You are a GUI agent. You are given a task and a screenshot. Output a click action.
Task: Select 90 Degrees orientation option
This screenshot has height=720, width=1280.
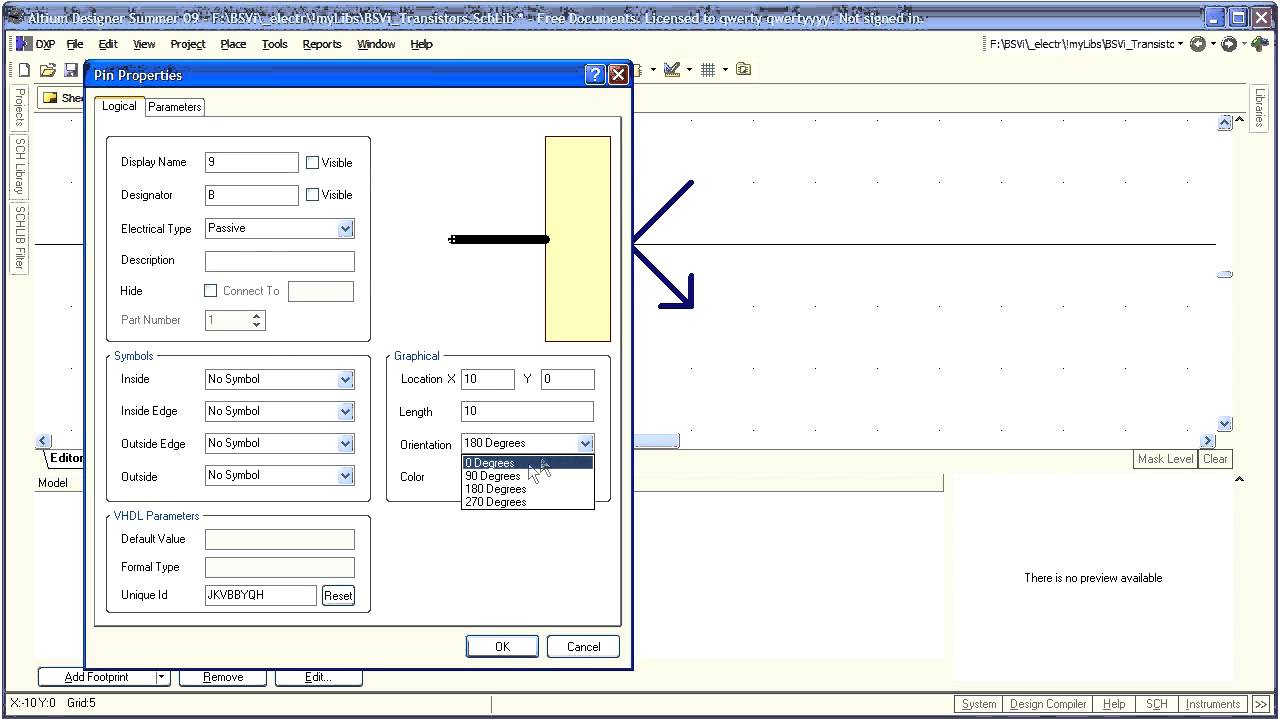527,476
